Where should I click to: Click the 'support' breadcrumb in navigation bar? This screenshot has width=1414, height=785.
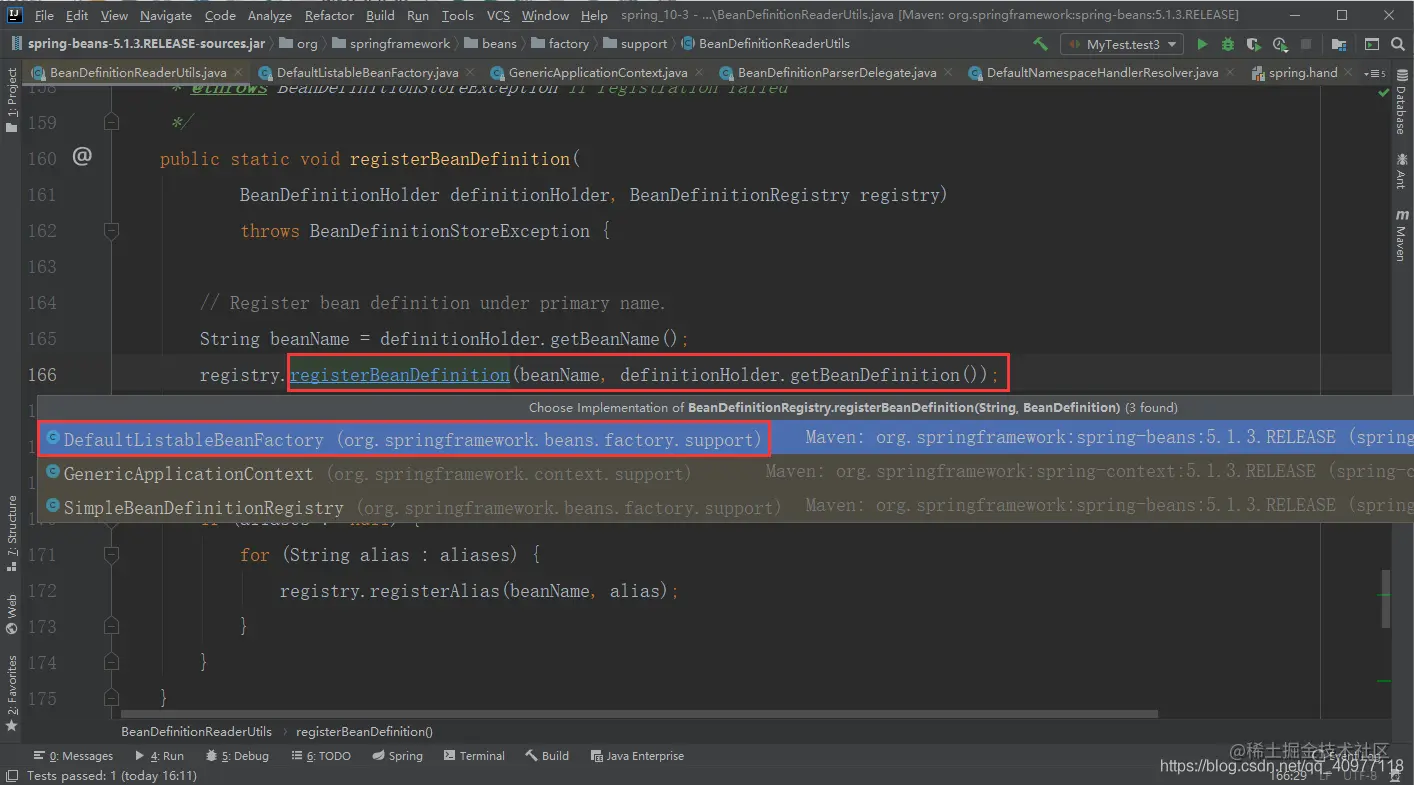(x=636, y=44)
